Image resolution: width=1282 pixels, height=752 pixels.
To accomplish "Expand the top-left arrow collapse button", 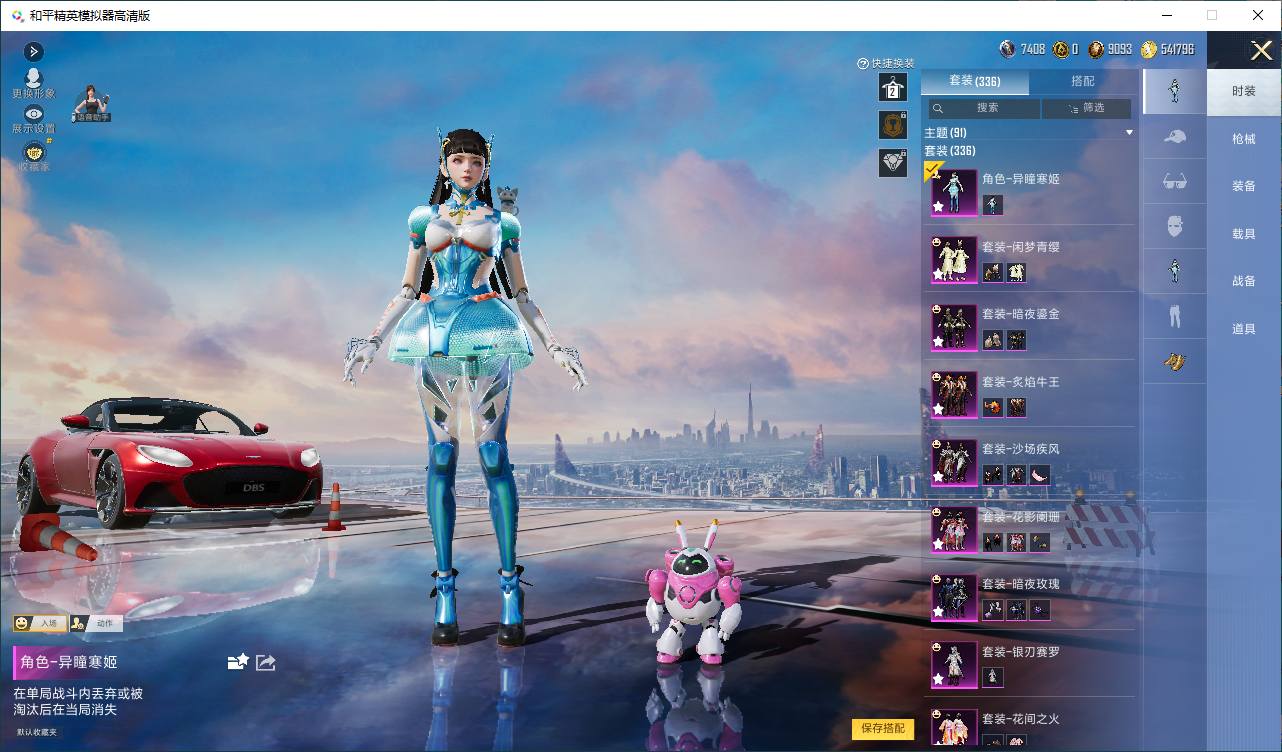I will point(34,51).
